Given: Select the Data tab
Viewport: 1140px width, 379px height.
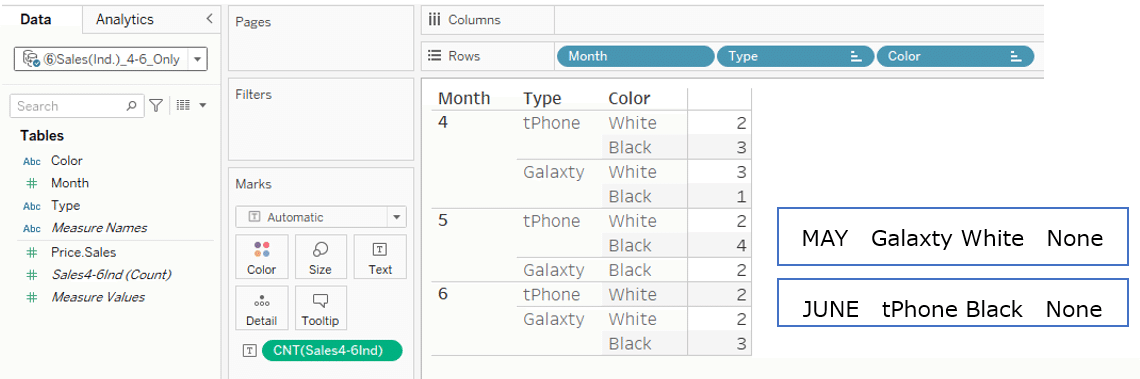Looking at the screenshot, I should tap(36, 20).
